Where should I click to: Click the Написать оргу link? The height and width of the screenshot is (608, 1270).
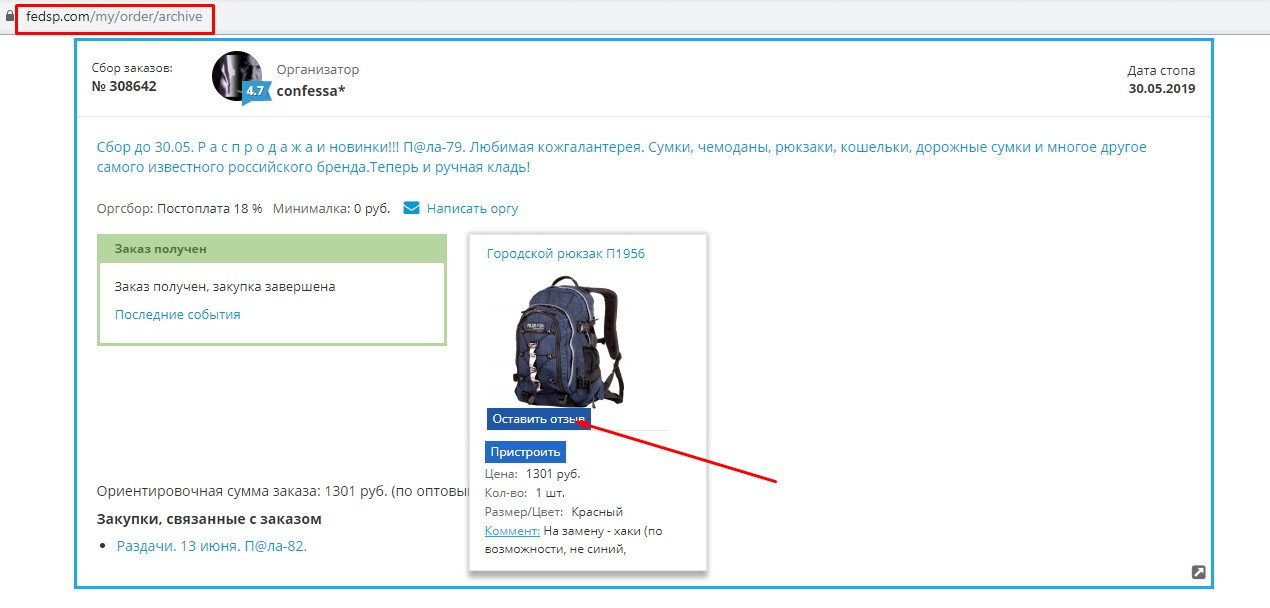[x=472, y=208]
